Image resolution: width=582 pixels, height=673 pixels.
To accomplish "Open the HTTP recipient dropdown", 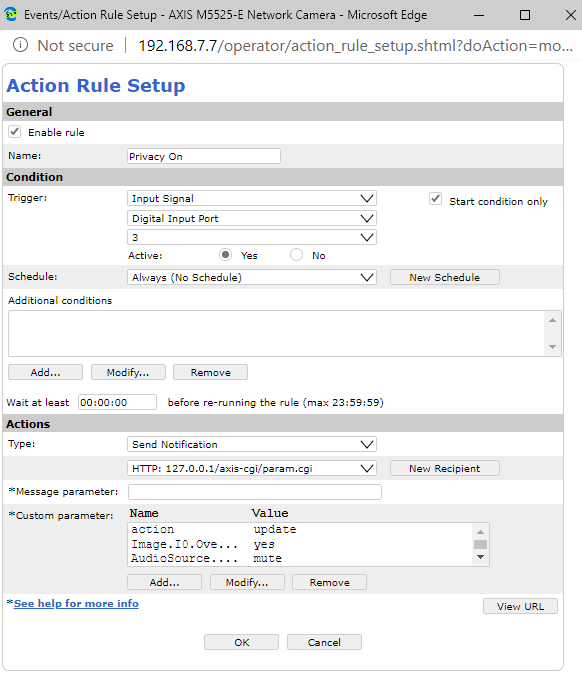I will 252,468.
